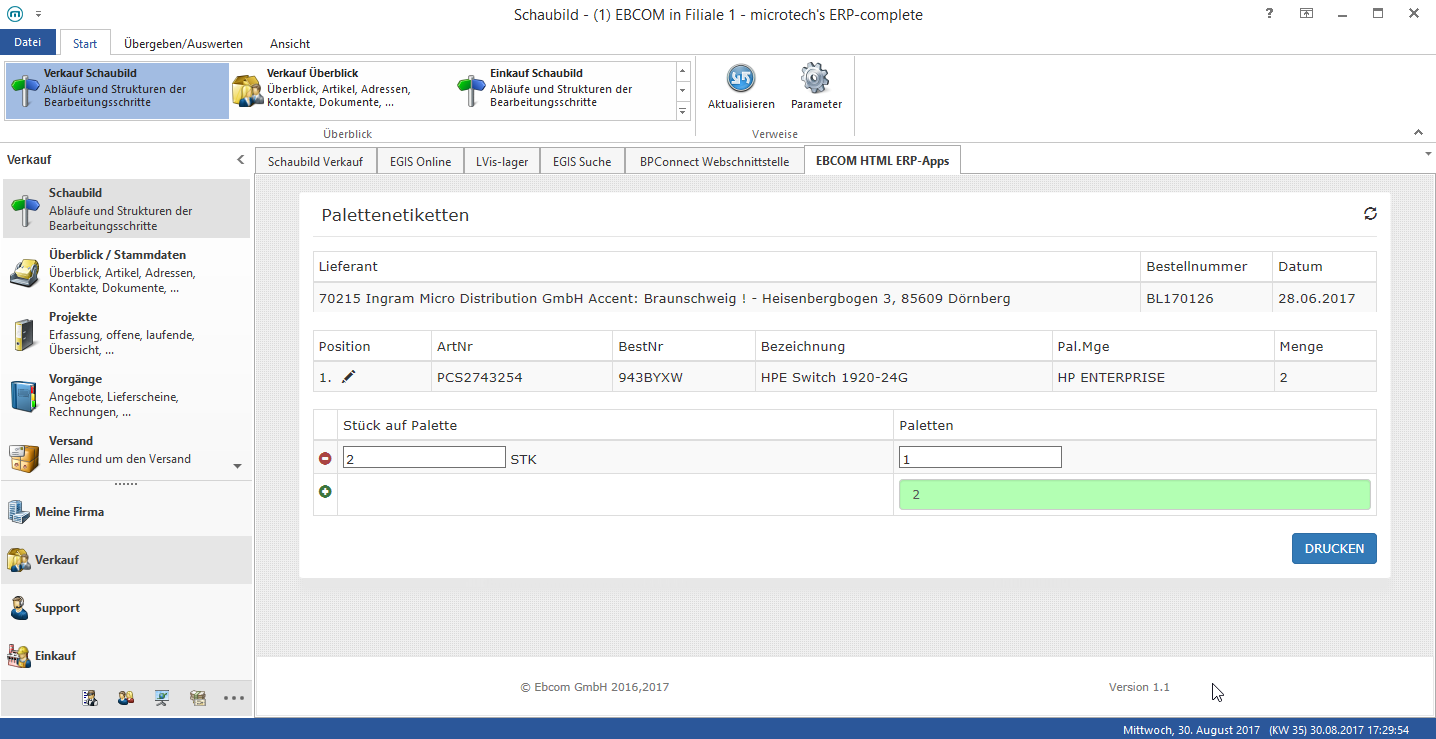Click the Paletten count input field

point(980,457)
